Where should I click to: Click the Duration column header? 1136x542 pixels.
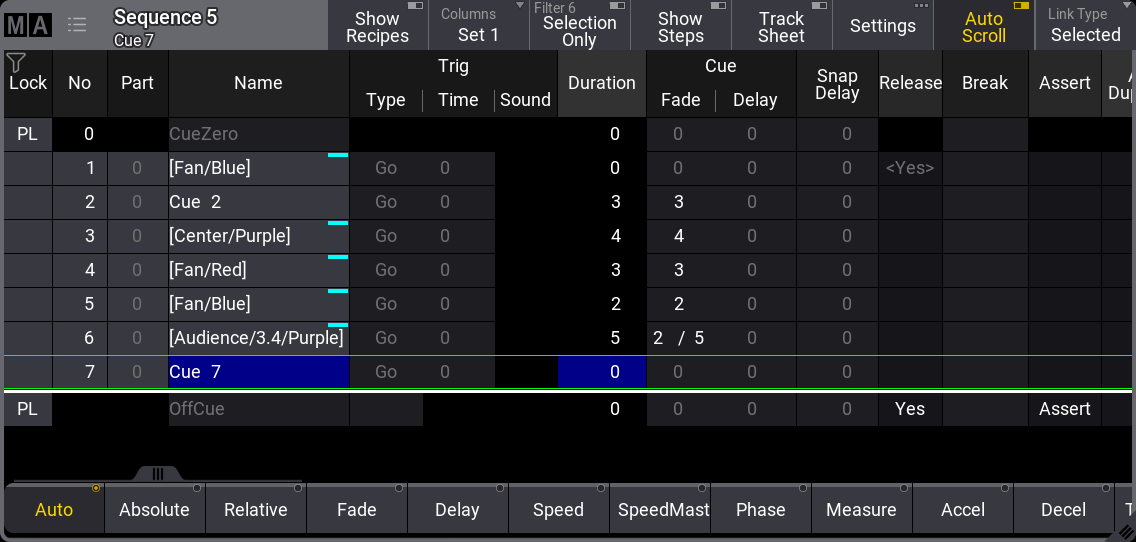coord(601,83)
